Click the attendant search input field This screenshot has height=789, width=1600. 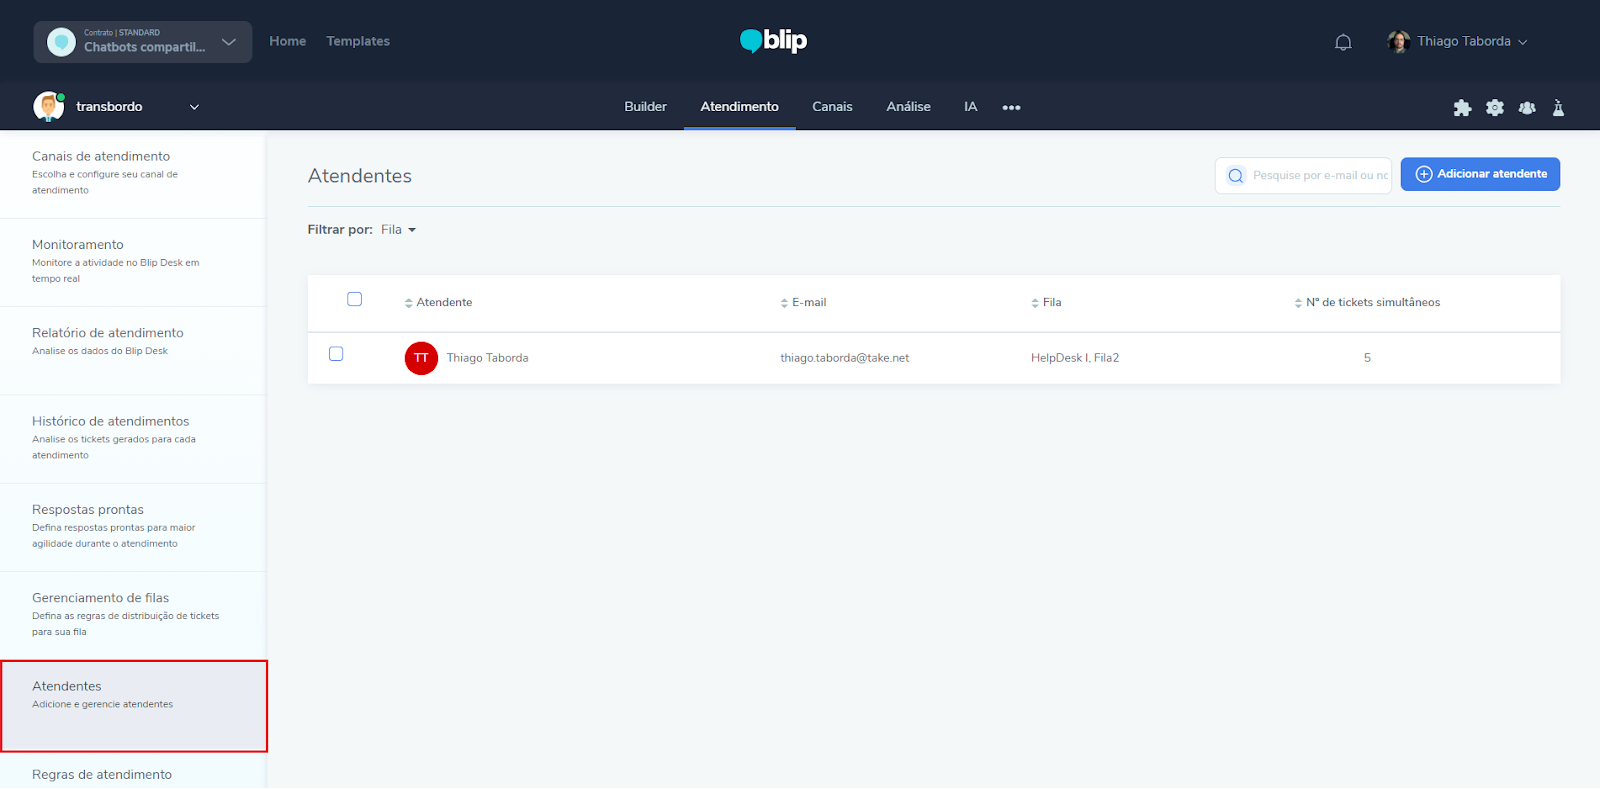tap(1318, 176)
